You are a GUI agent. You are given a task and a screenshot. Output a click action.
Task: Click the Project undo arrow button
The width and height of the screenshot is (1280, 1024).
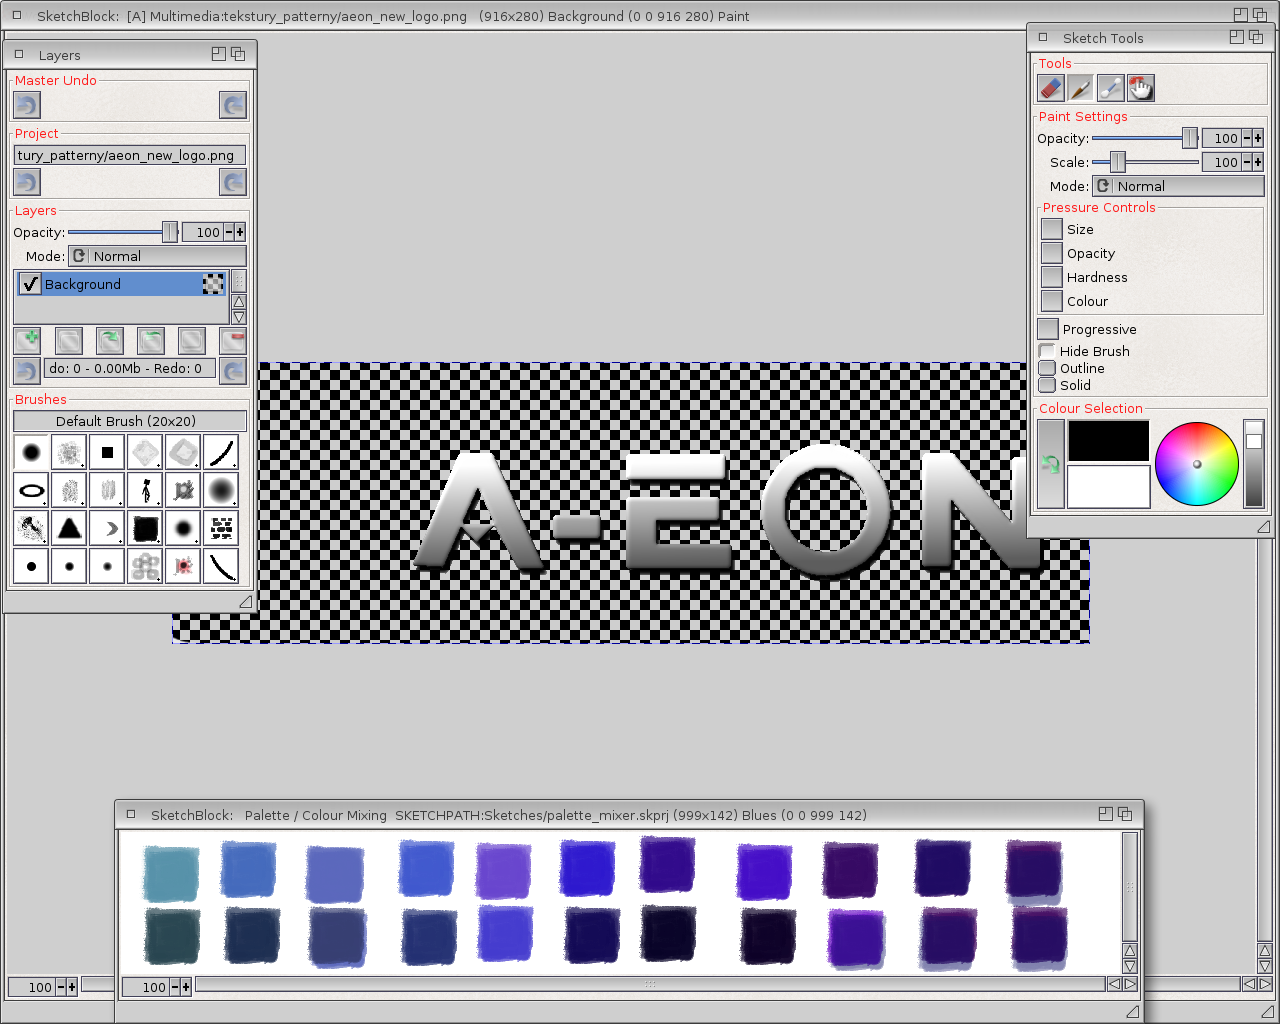click(27, 182)
